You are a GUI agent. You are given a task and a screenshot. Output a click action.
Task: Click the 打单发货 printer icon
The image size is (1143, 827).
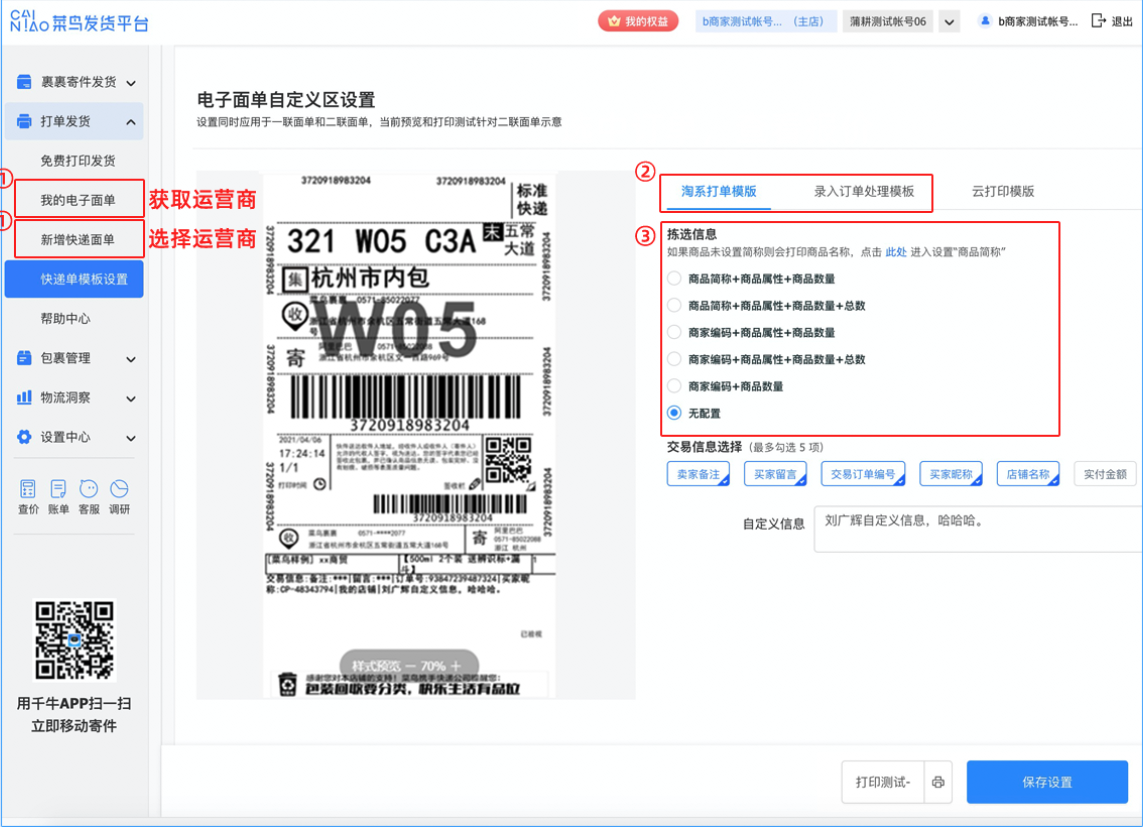[x=24, y=121]
